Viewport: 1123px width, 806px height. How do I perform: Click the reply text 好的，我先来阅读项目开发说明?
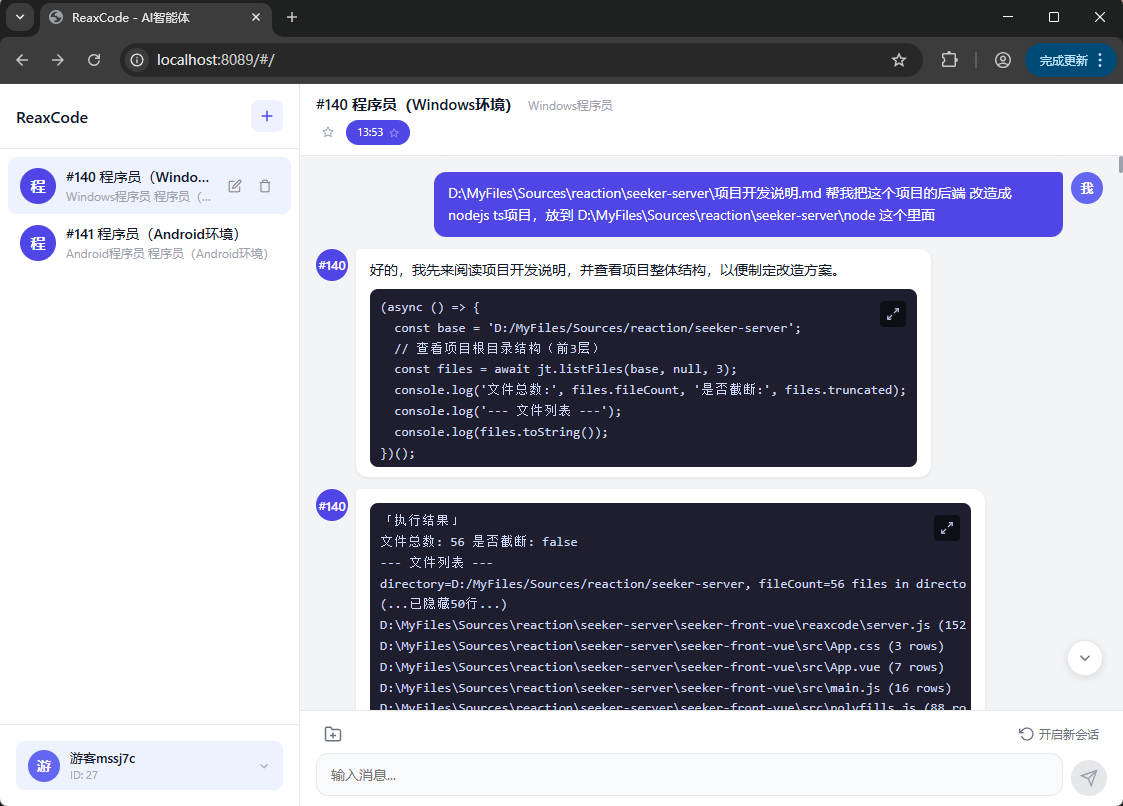(604, 270)
